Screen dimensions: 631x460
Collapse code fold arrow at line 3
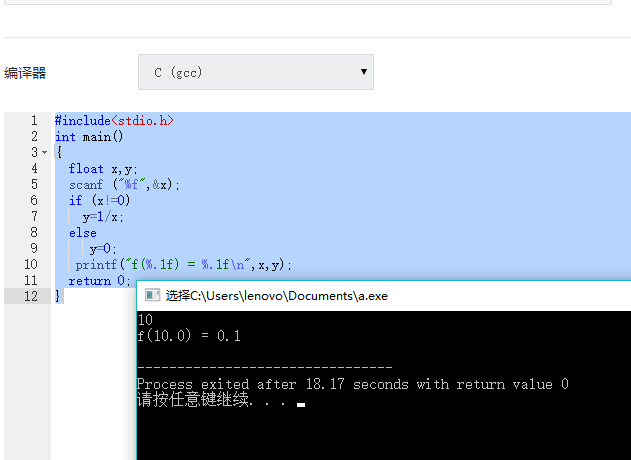pyautogui.click(x=45, y=153)
